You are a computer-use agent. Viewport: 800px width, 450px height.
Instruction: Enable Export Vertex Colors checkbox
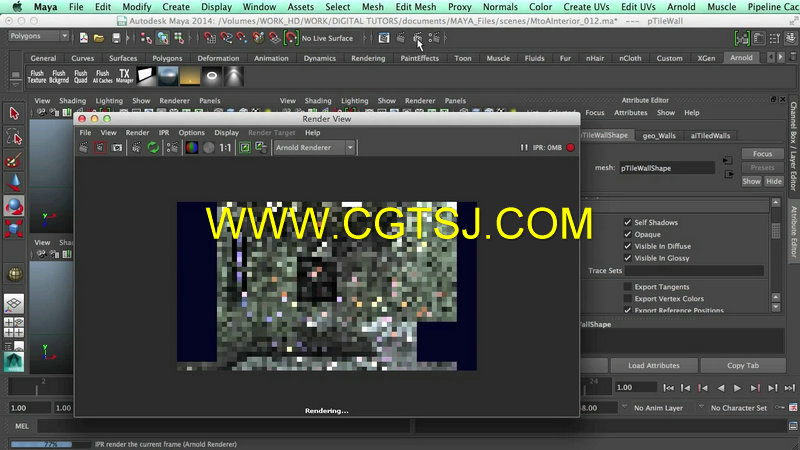628,298
